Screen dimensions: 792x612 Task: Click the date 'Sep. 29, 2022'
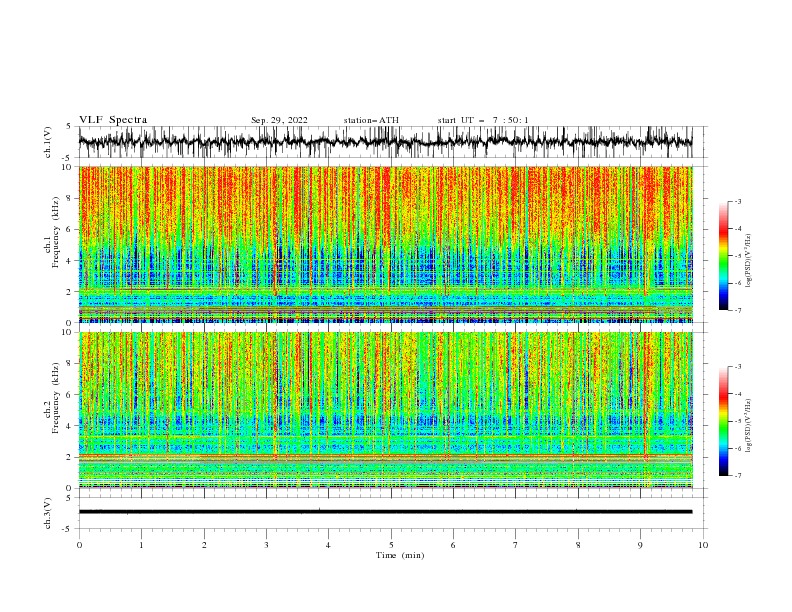point(279,120)
